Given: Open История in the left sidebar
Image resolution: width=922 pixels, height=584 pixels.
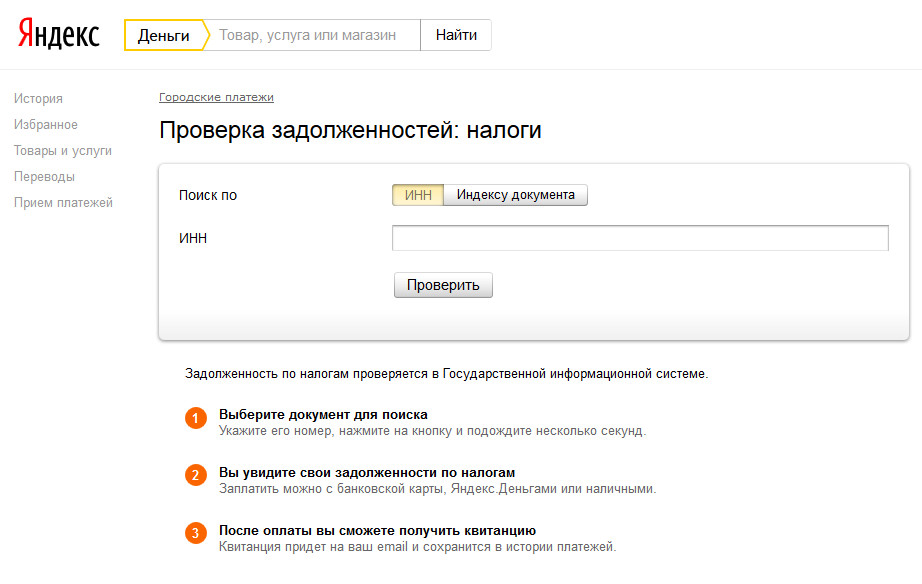Looking at the screenshot, I should [x=38, y=98].
